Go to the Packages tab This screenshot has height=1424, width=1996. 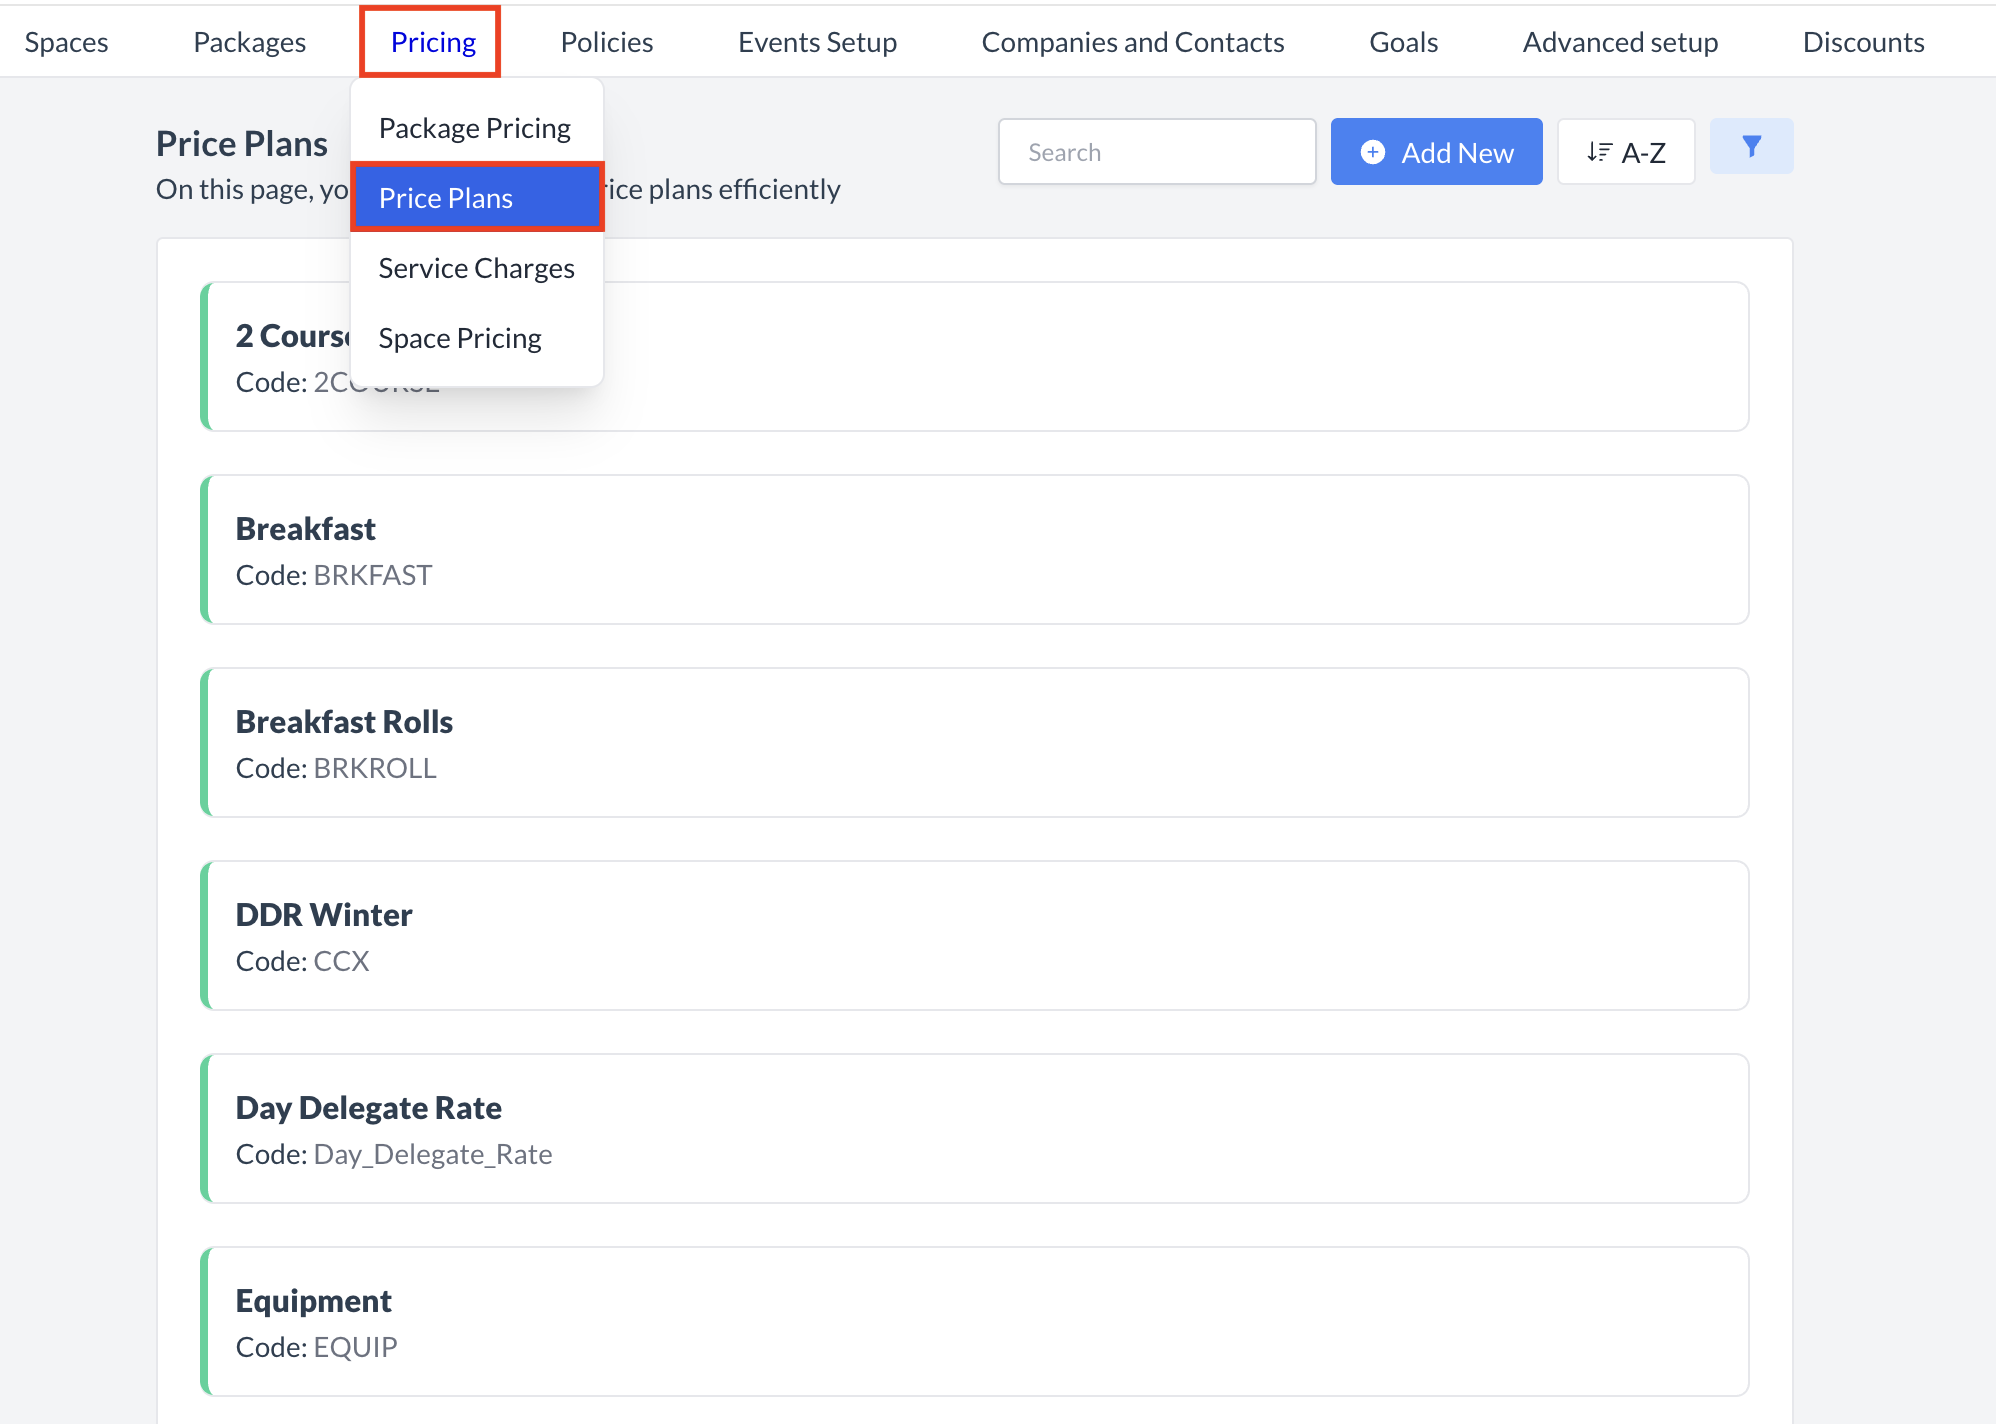tap(249, 42)
